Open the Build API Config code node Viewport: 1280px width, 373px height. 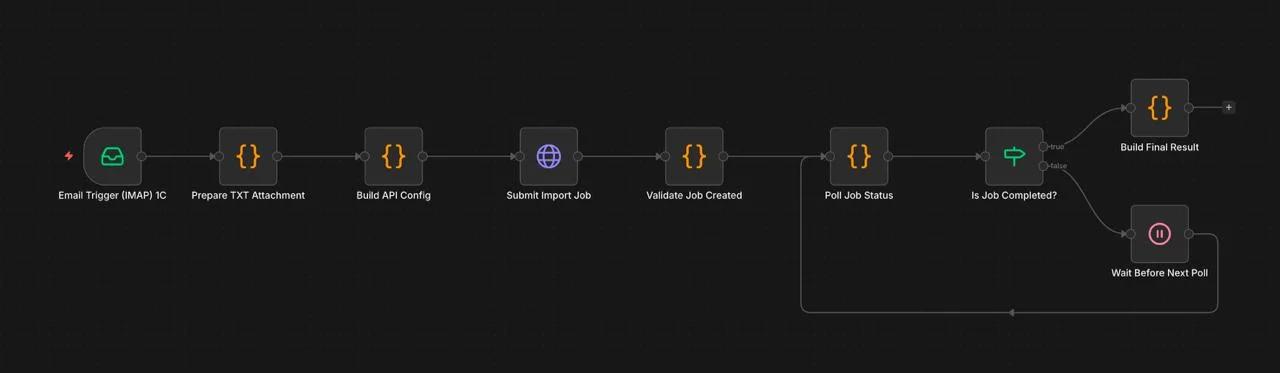point(394,156)
